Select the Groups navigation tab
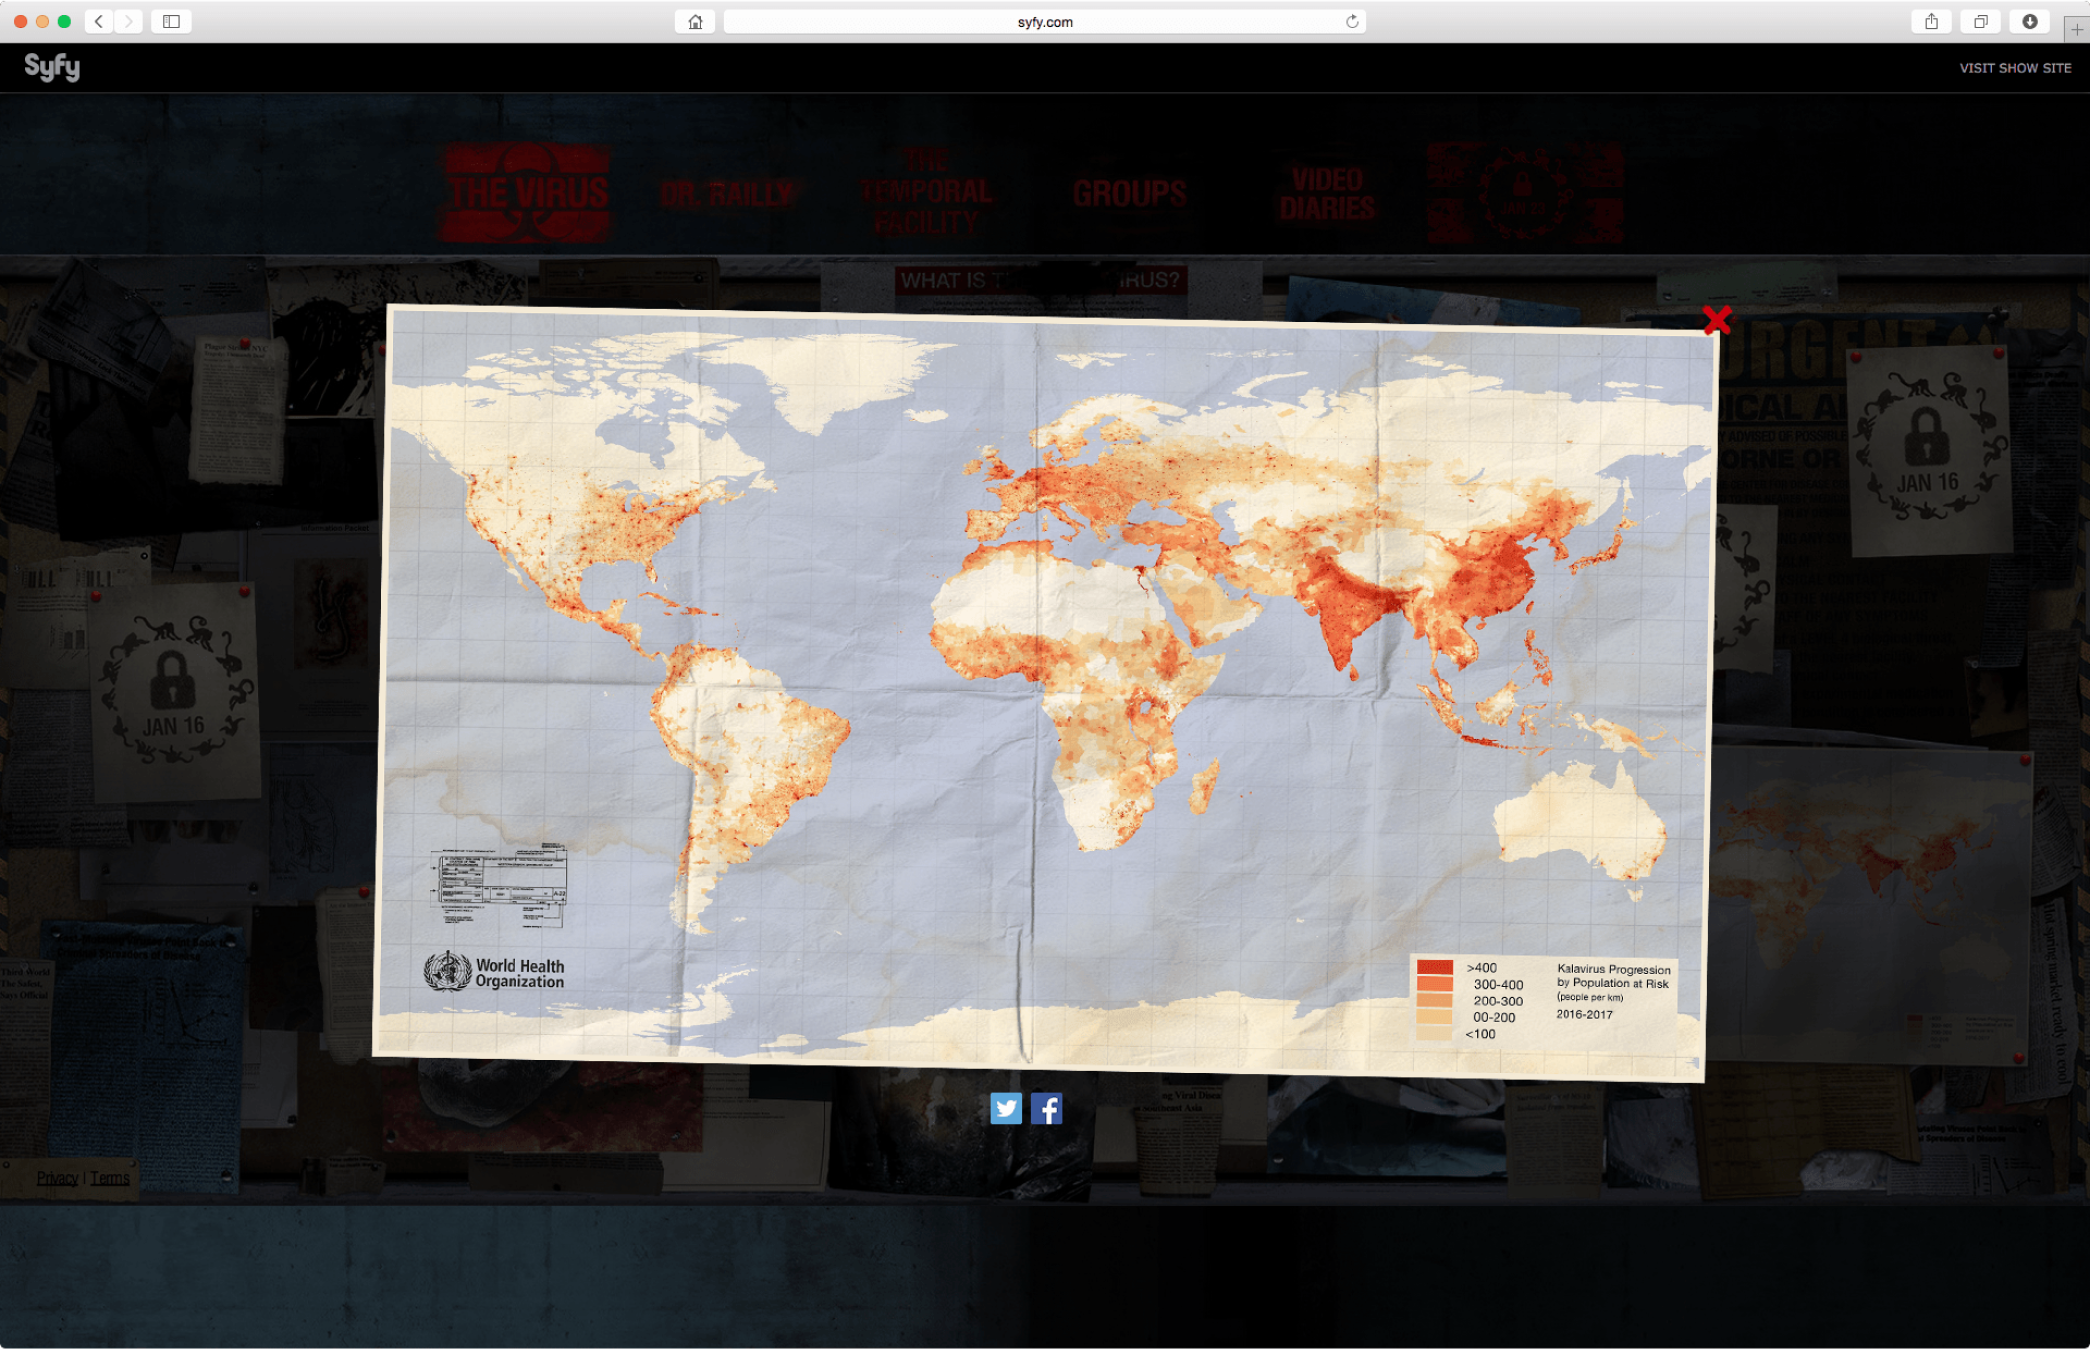Screen dimensions: 2090x1349 pos(1129,193)
